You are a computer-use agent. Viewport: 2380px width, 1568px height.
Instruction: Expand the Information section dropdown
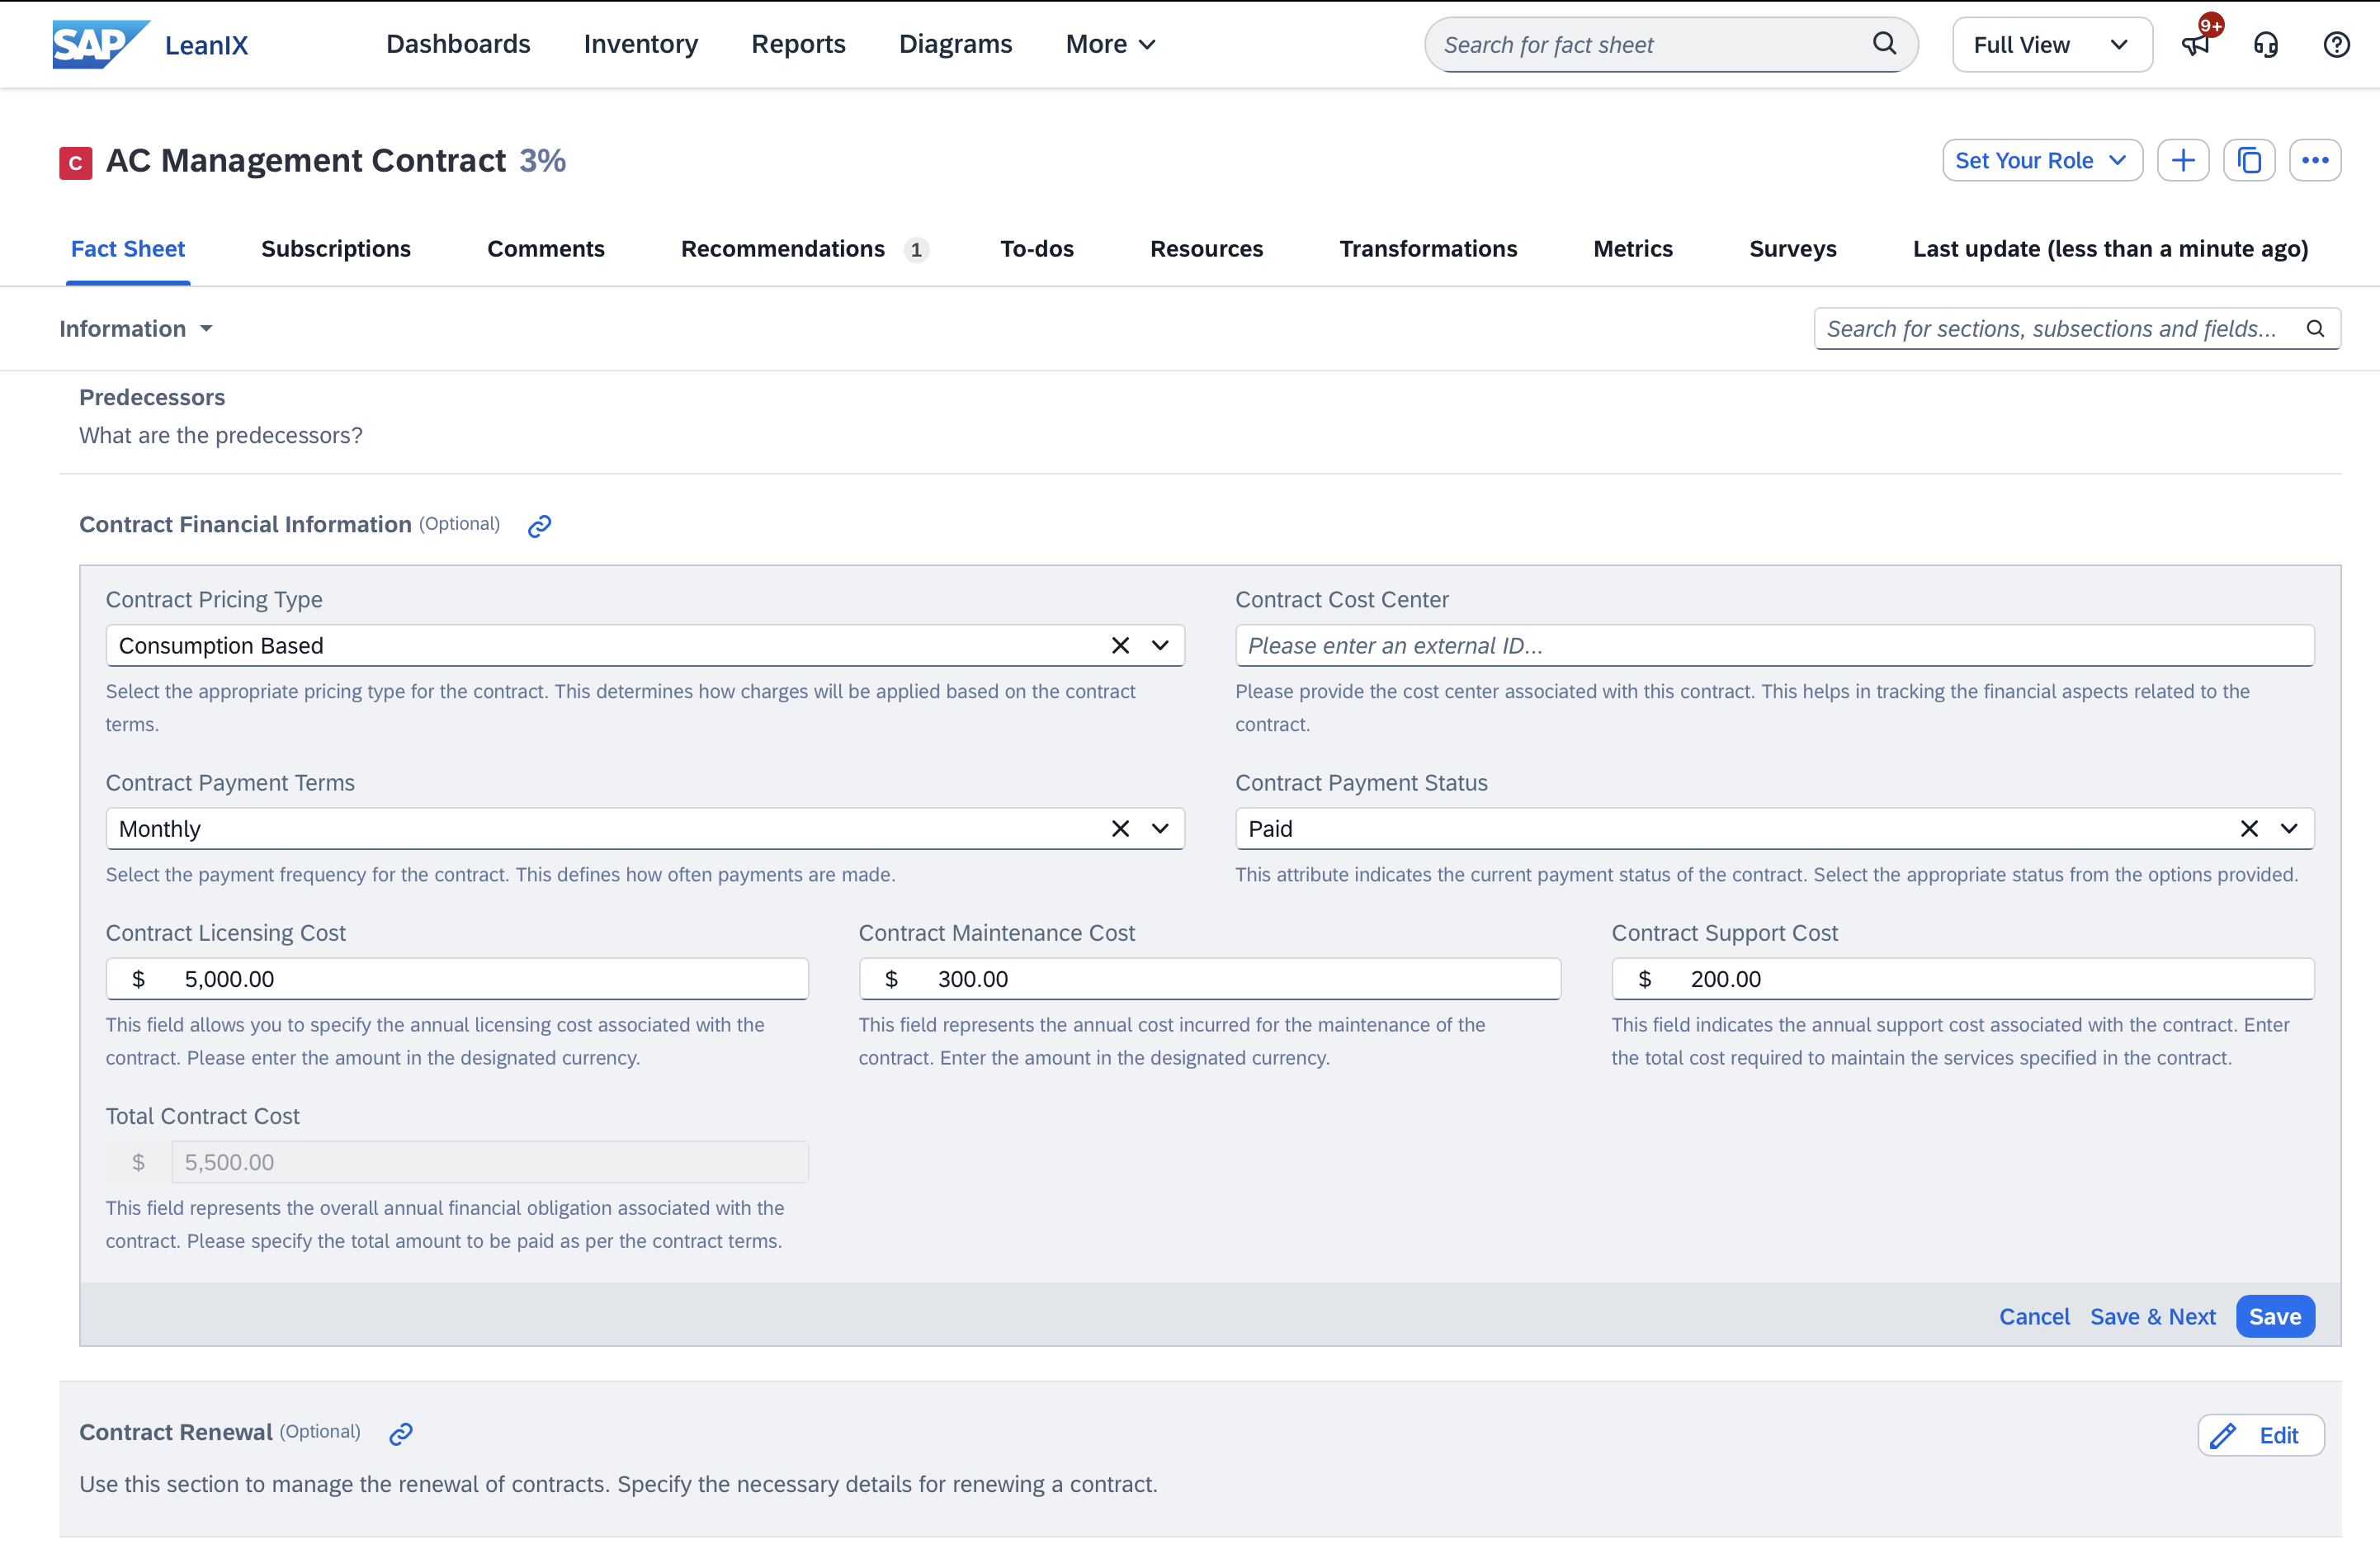(136, 329)
